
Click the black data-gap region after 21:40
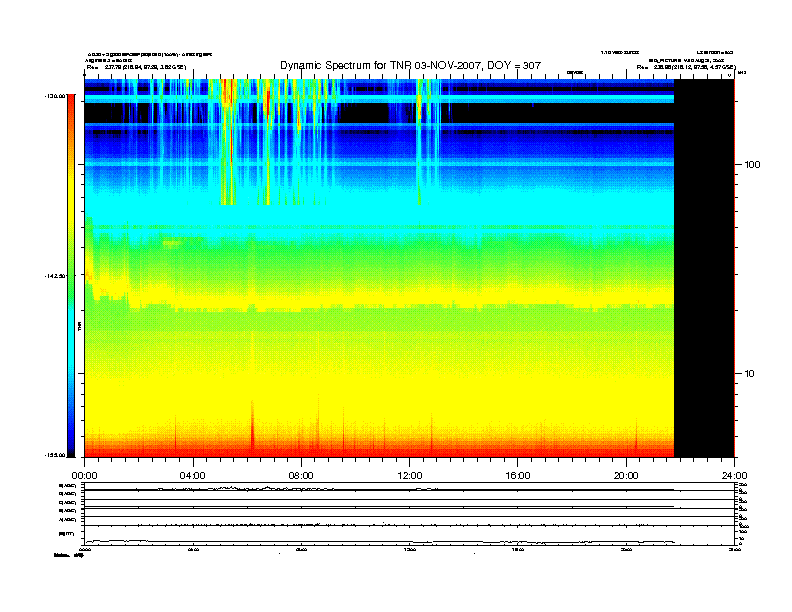(x=704, y=268)
